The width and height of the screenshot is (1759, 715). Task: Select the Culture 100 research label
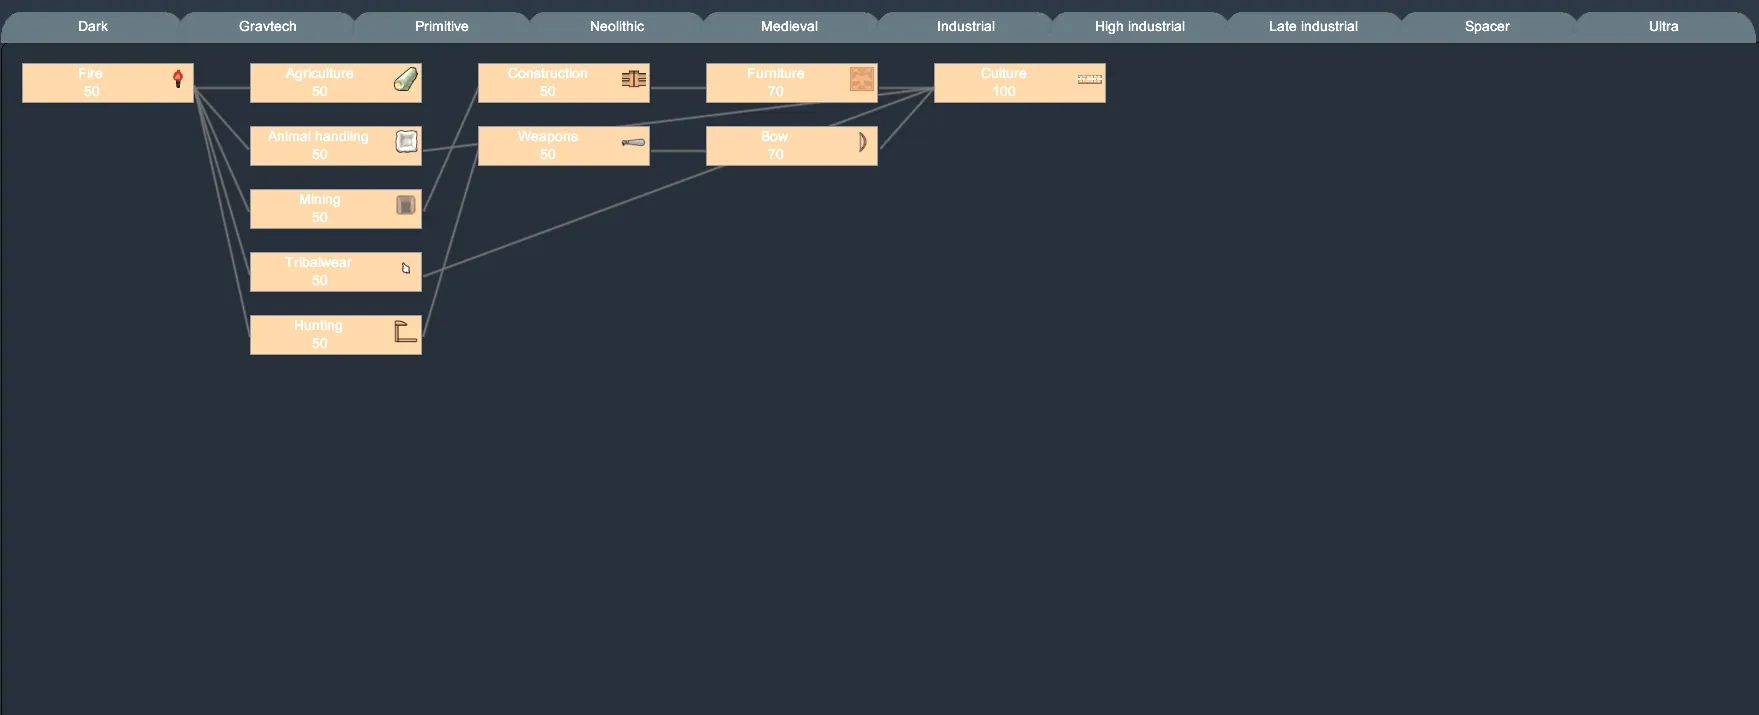1003,83
